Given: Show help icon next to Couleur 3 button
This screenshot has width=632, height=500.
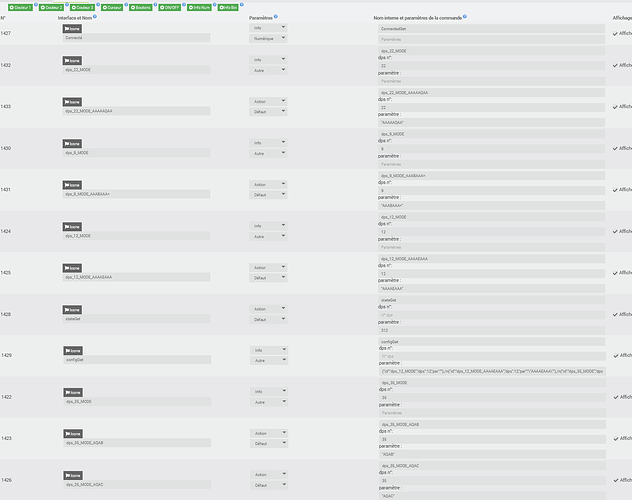Looking at the screenshot, I should click(x=98, y=4).
